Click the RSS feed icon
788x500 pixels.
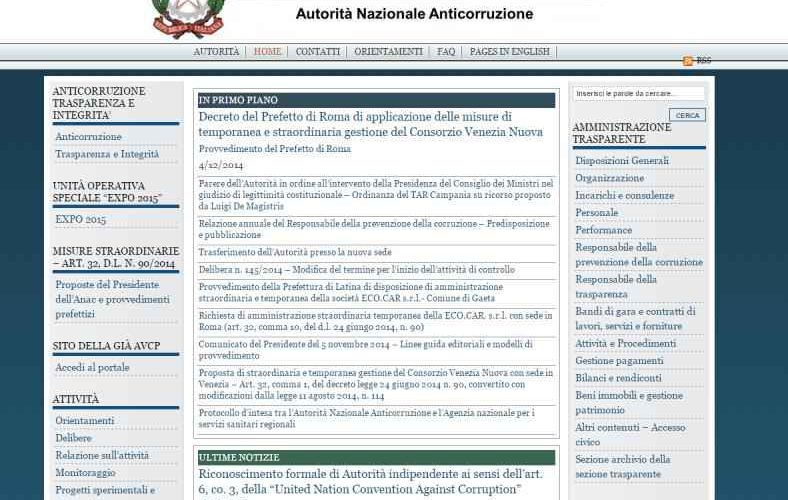click(x=687, y=61)
